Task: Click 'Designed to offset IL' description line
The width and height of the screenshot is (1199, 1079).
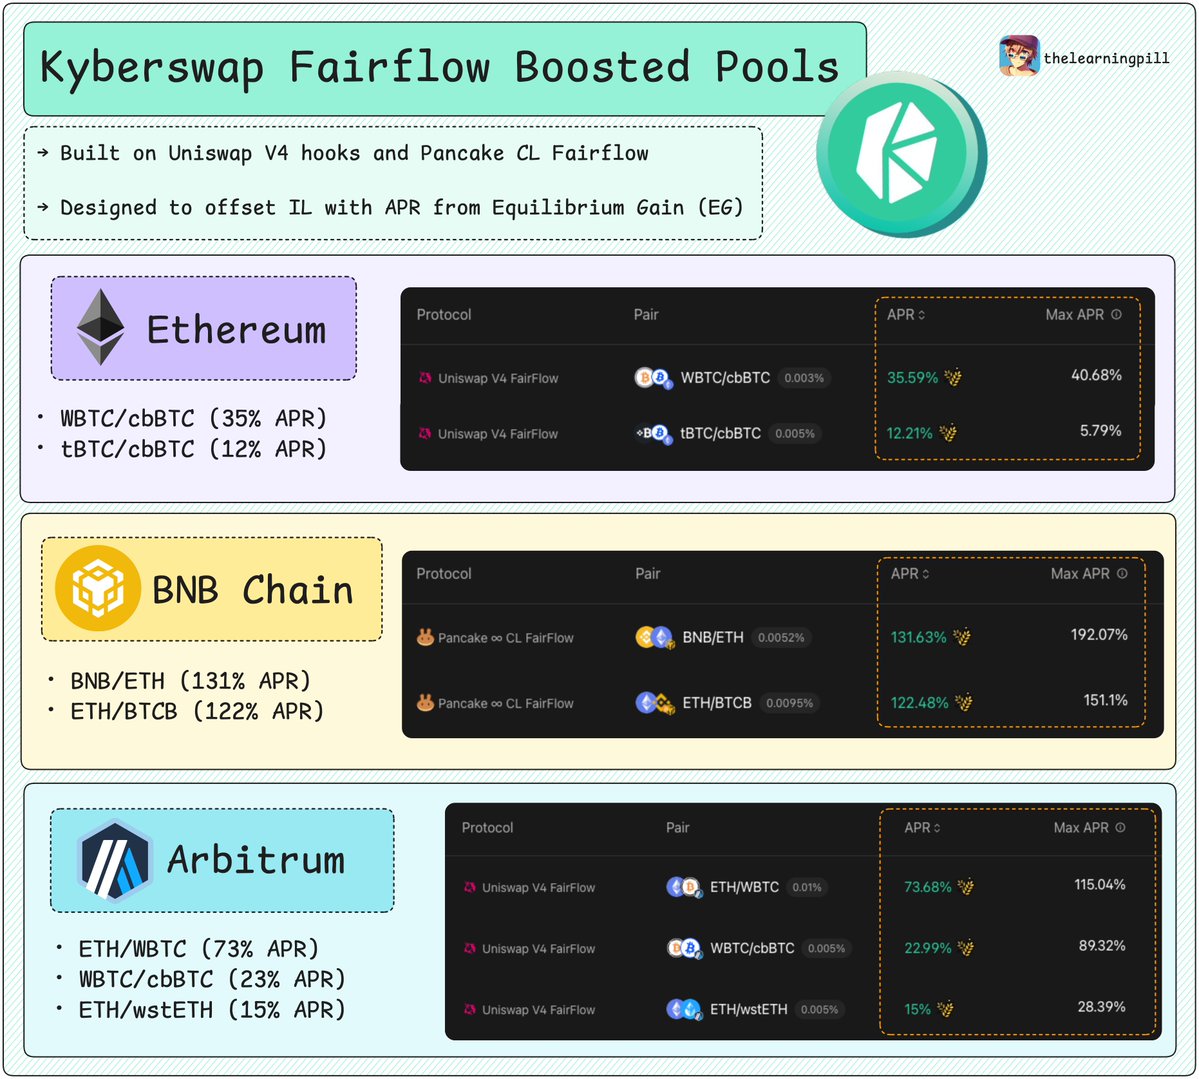Action: 401,207
